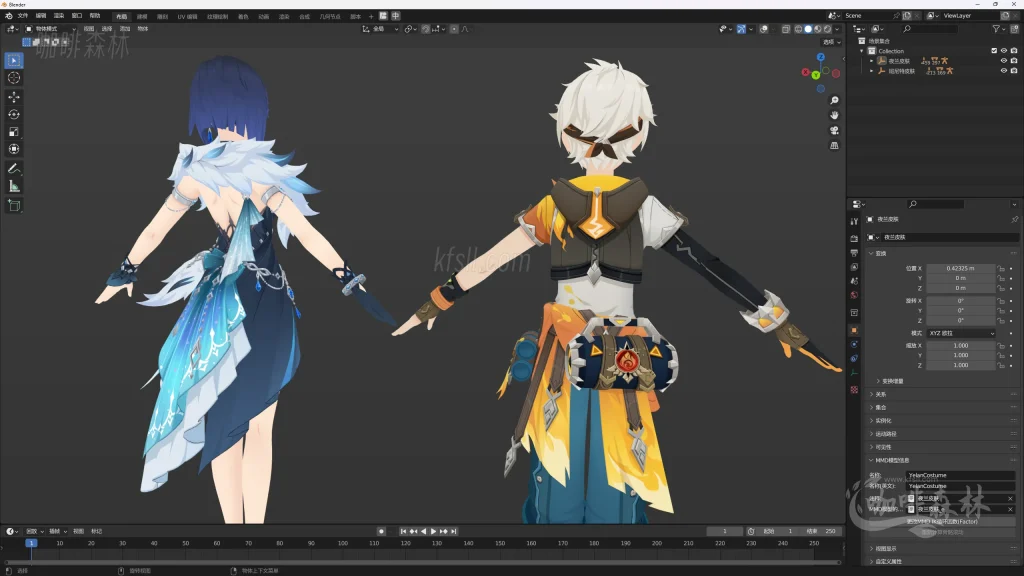Open the 添加 Add menu in viewport header
The width and height of the screenshot is (1024, 576).
[x=125, y=29]
